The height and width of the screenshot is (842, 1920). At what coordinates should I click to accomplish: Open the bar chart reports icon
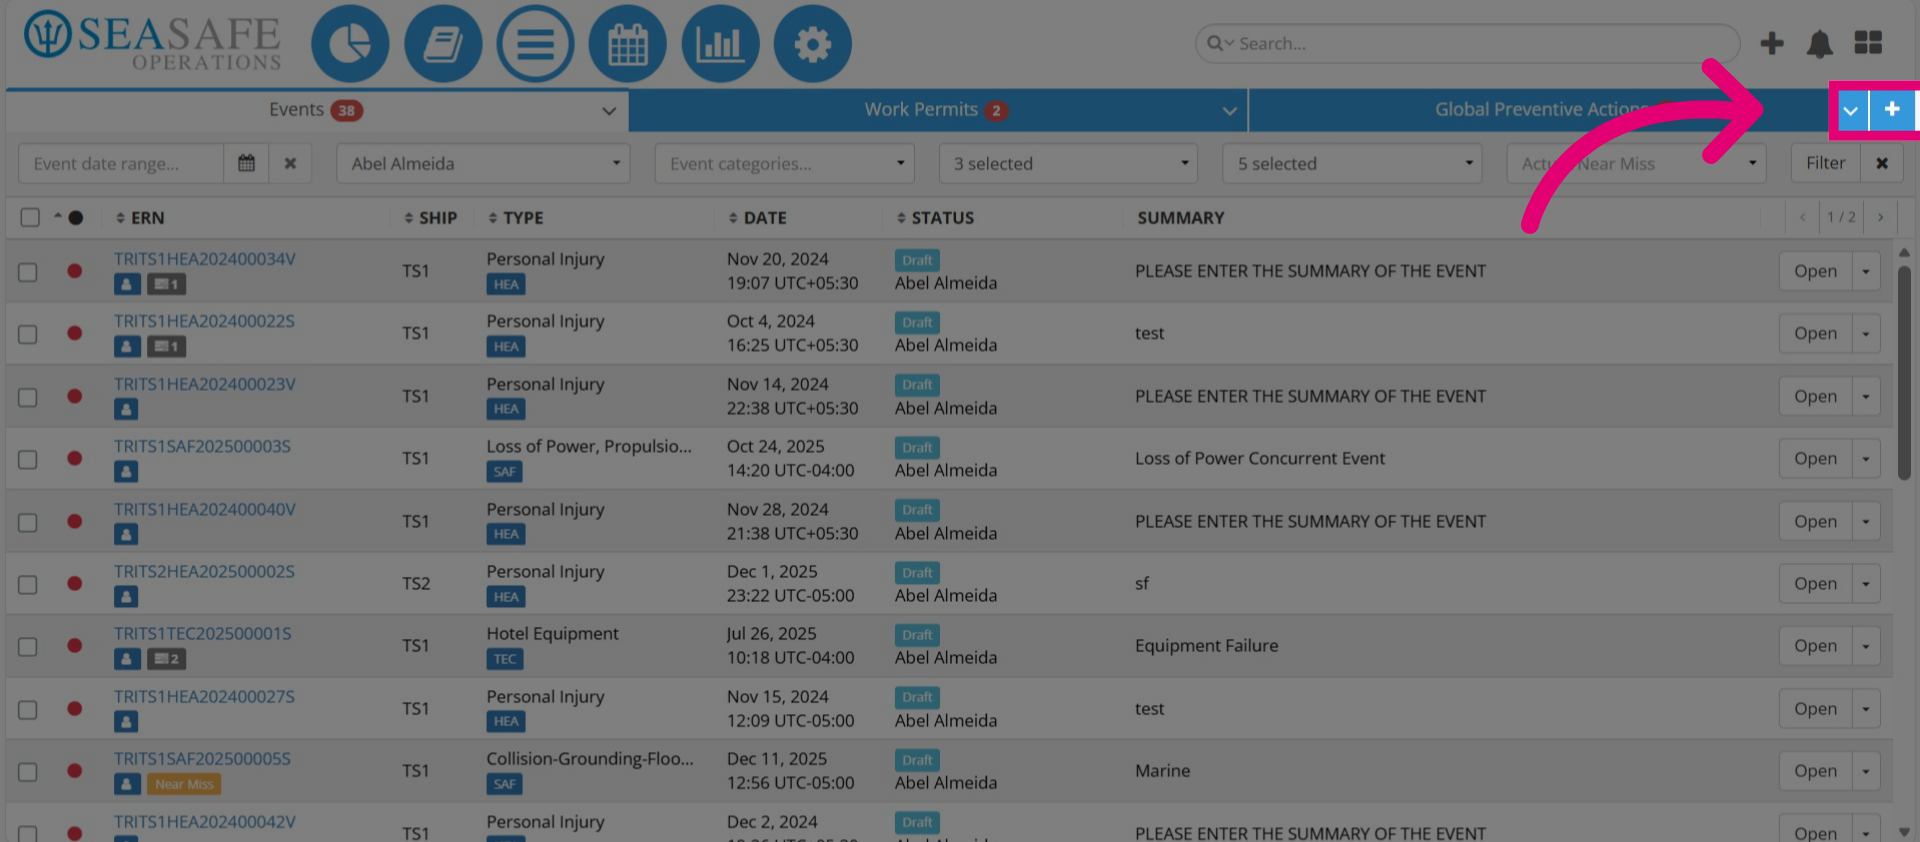pos(720,44)
